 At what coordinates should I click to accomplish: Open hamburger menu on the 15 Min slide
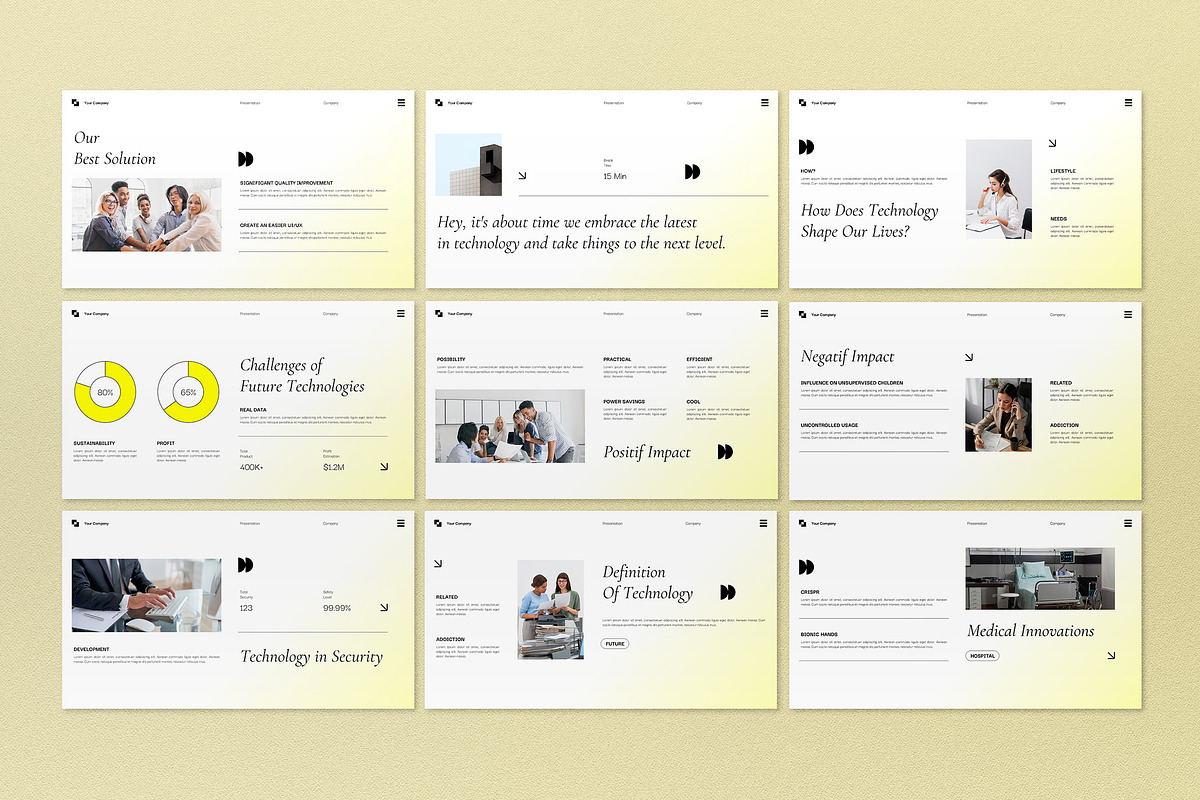(x=765, y=102)
